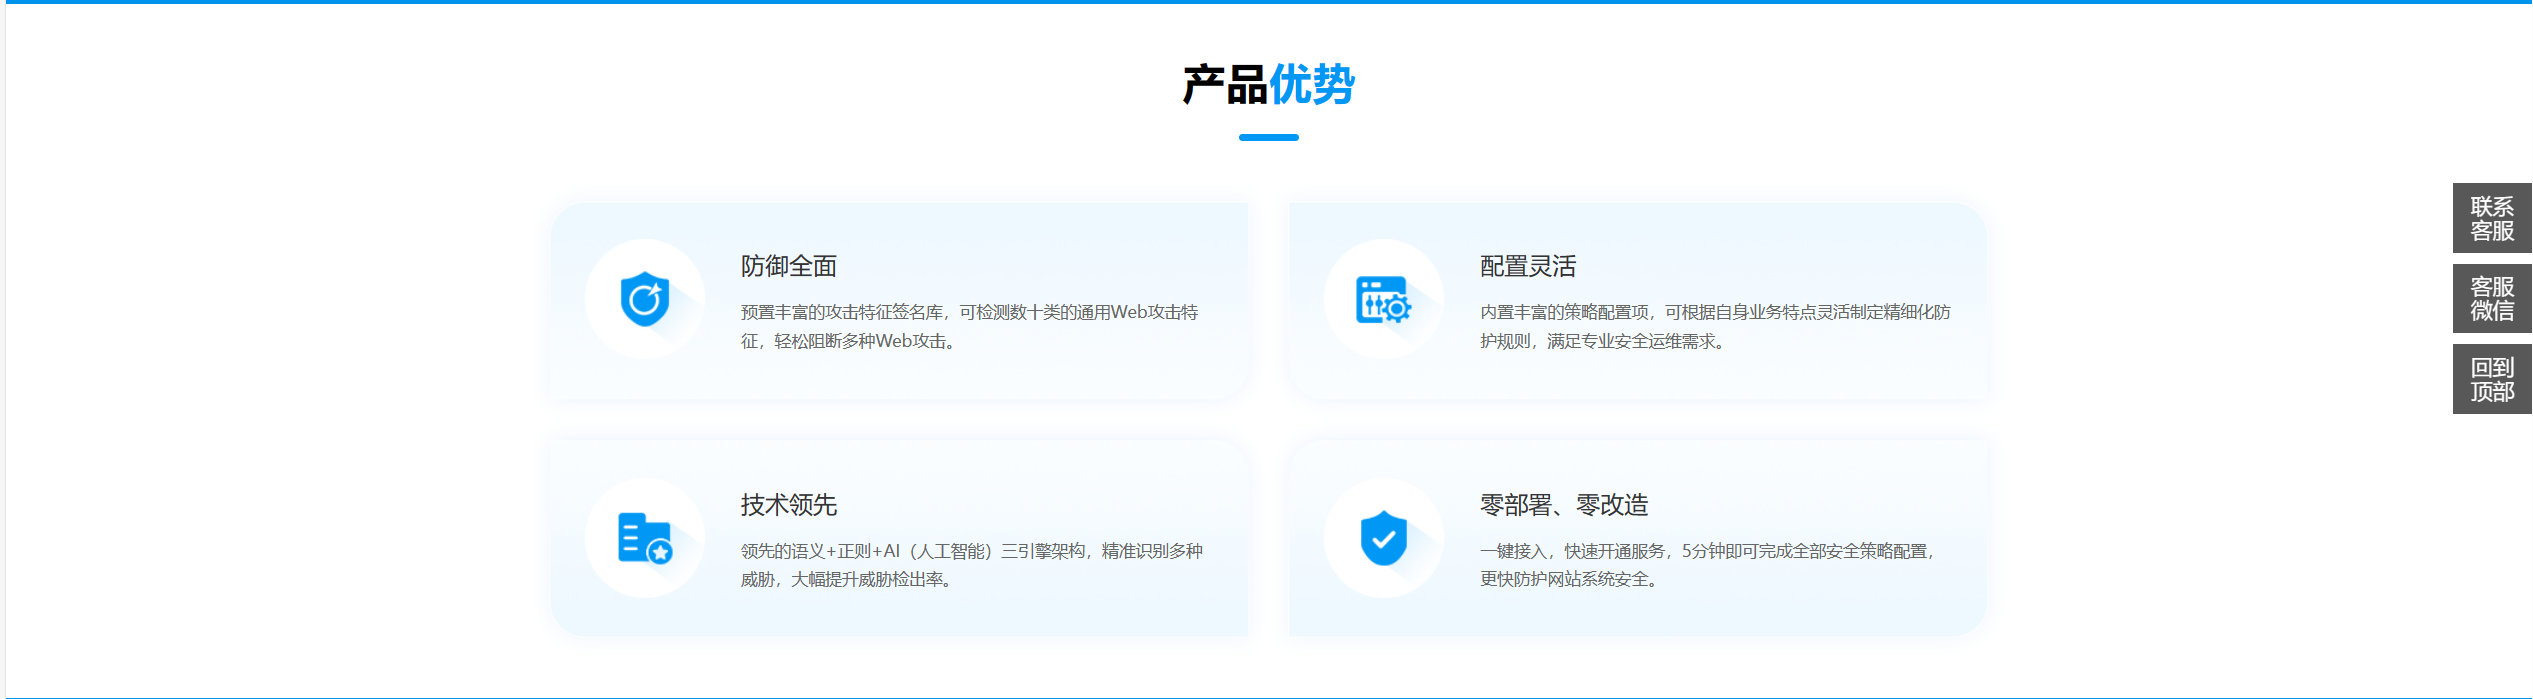
Task: Click the short blue bar under the title
Action: point(1268,137)
